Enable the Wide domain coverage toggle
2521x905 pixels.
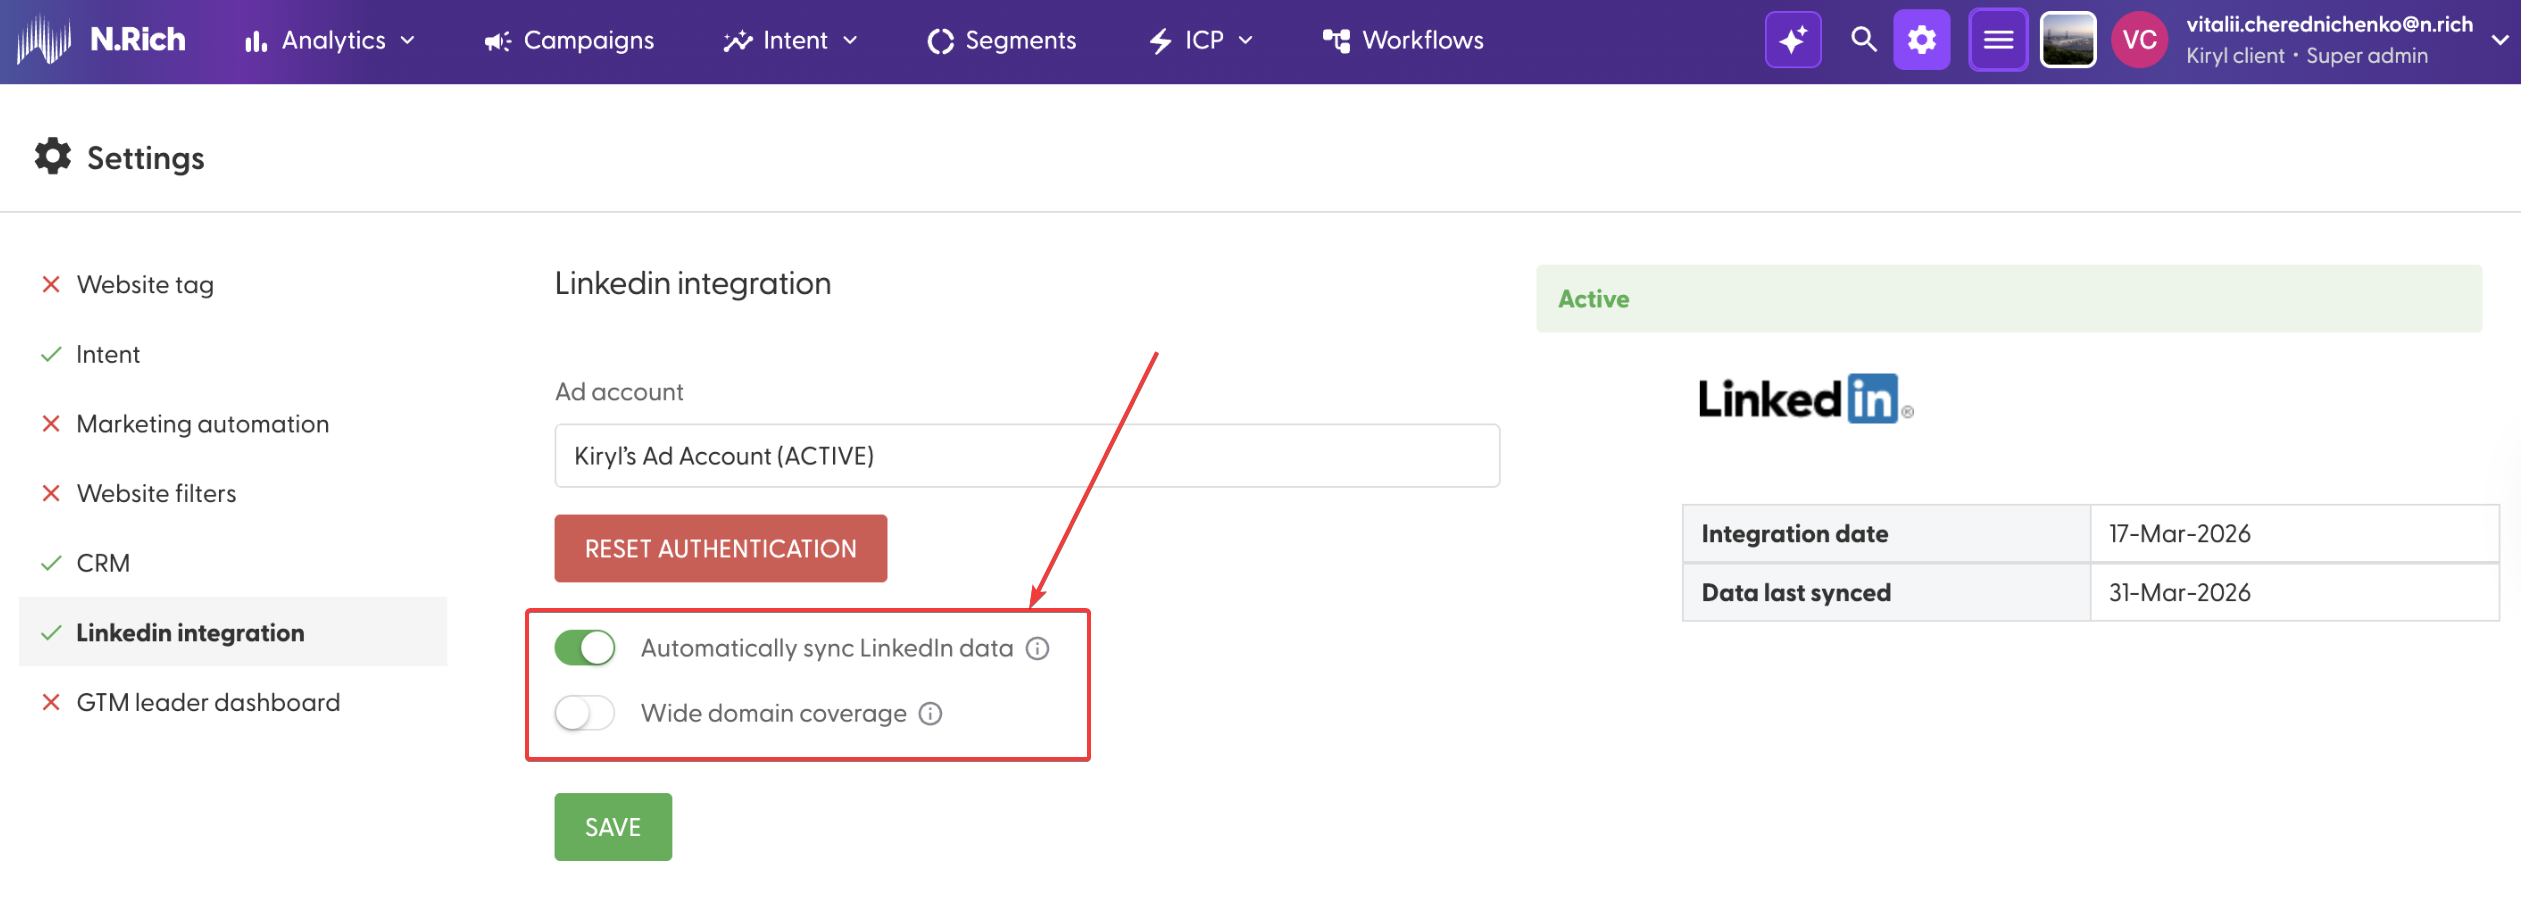point(585,714)
